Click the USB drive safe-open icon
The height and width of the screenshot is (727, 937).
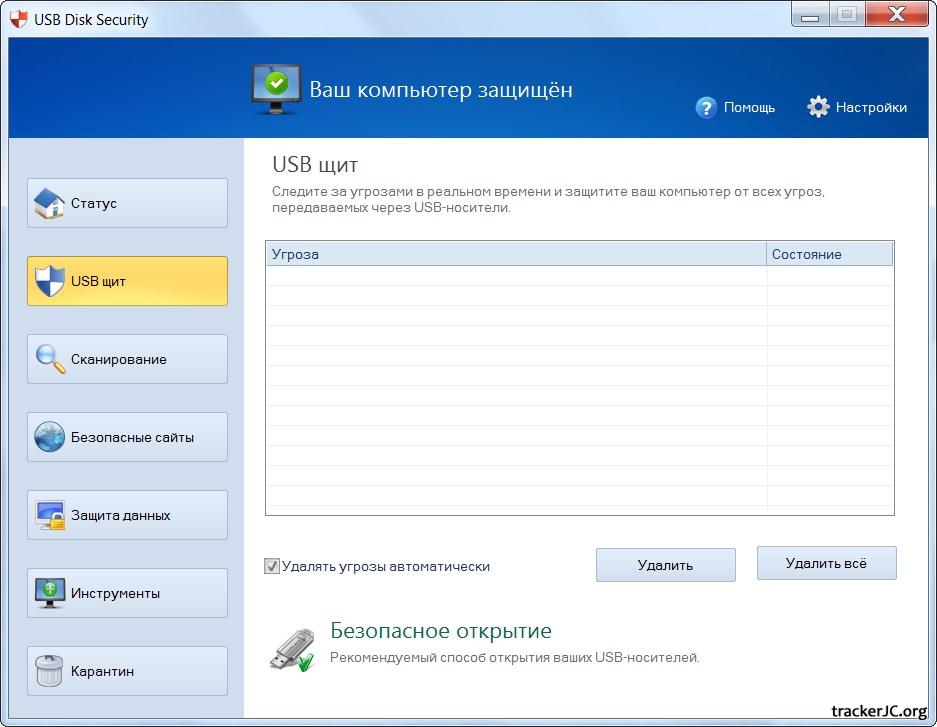click(292, 648)
